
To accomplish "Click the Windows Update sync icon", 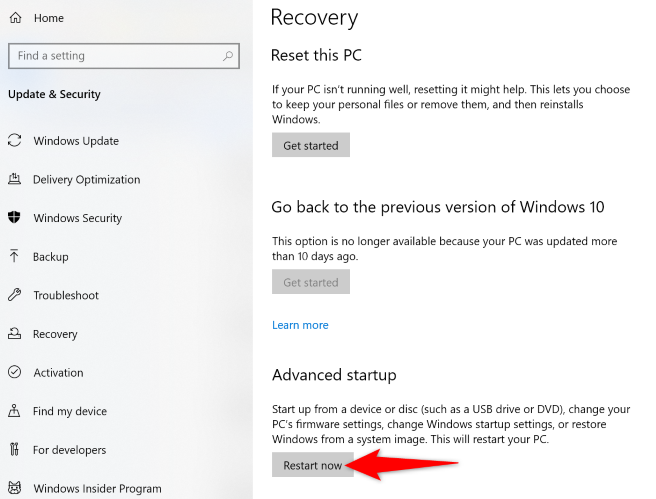I will 14,141.
